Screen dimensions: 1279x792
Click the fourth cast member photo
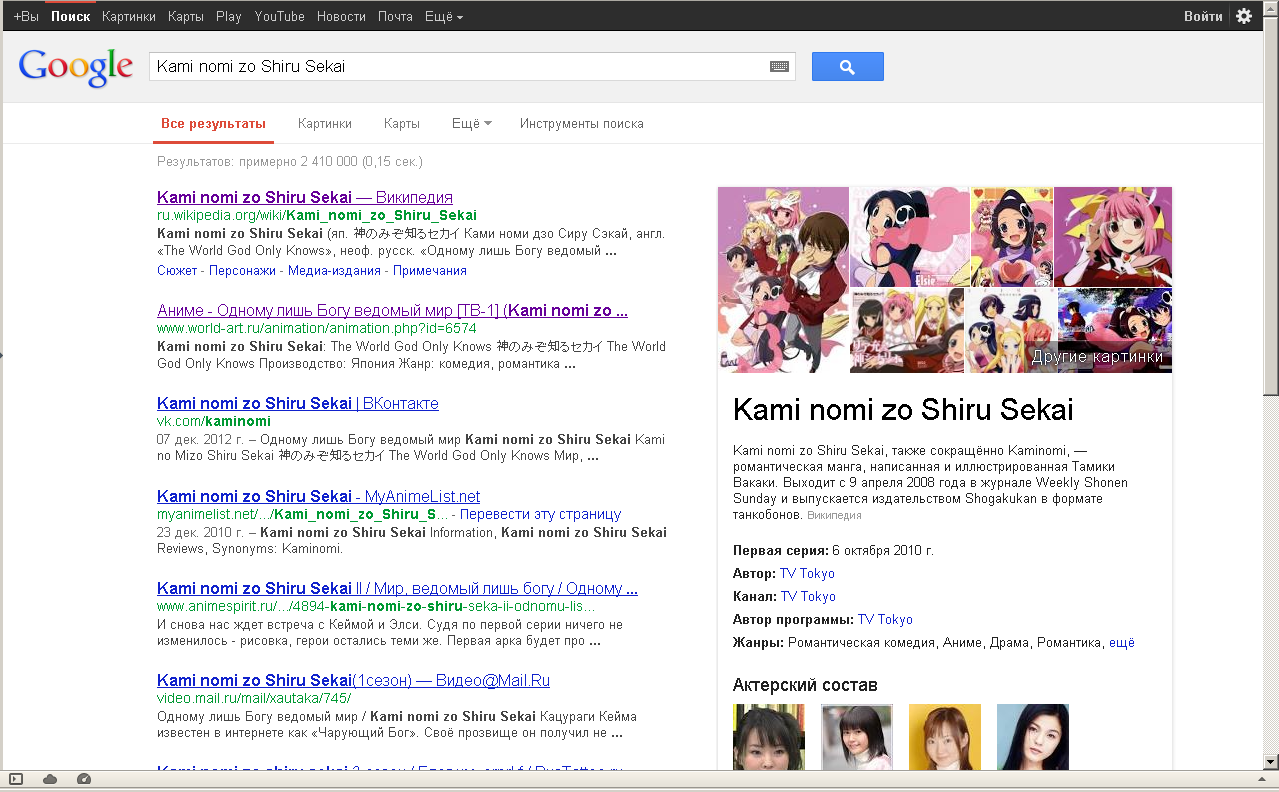1033,737
